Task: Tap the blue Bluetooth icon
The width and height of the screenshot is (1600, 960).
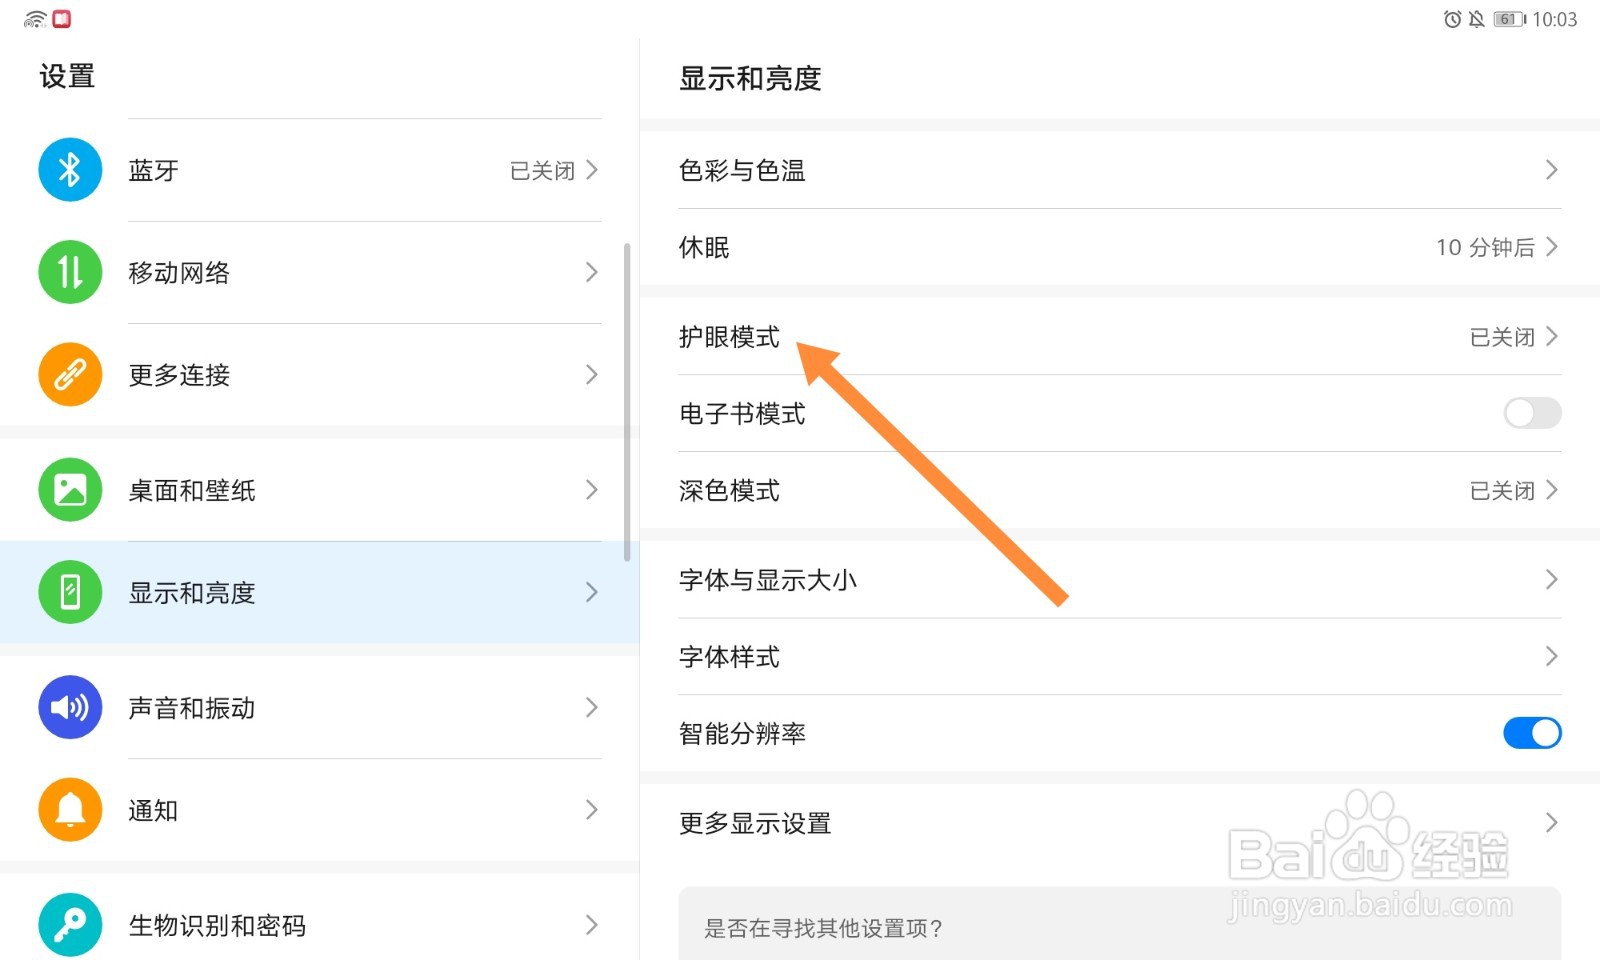Action: 70,170
